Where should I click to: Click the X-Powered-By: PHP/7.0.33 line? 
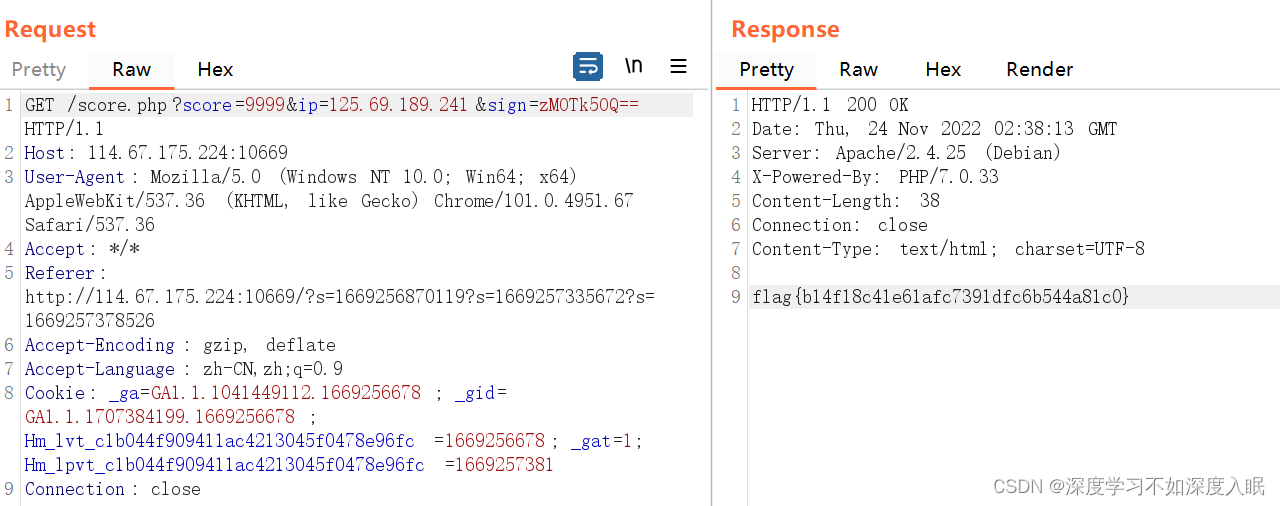point(875,177)
